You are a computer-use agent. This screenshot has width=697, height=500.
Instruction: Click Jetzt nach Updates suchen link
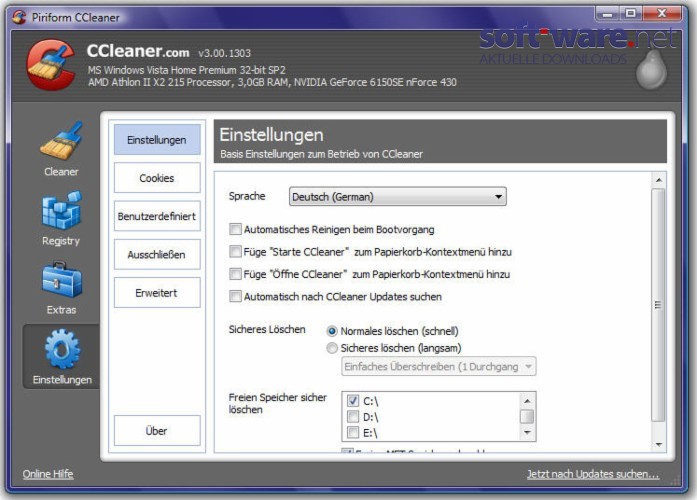coord(593,474)
